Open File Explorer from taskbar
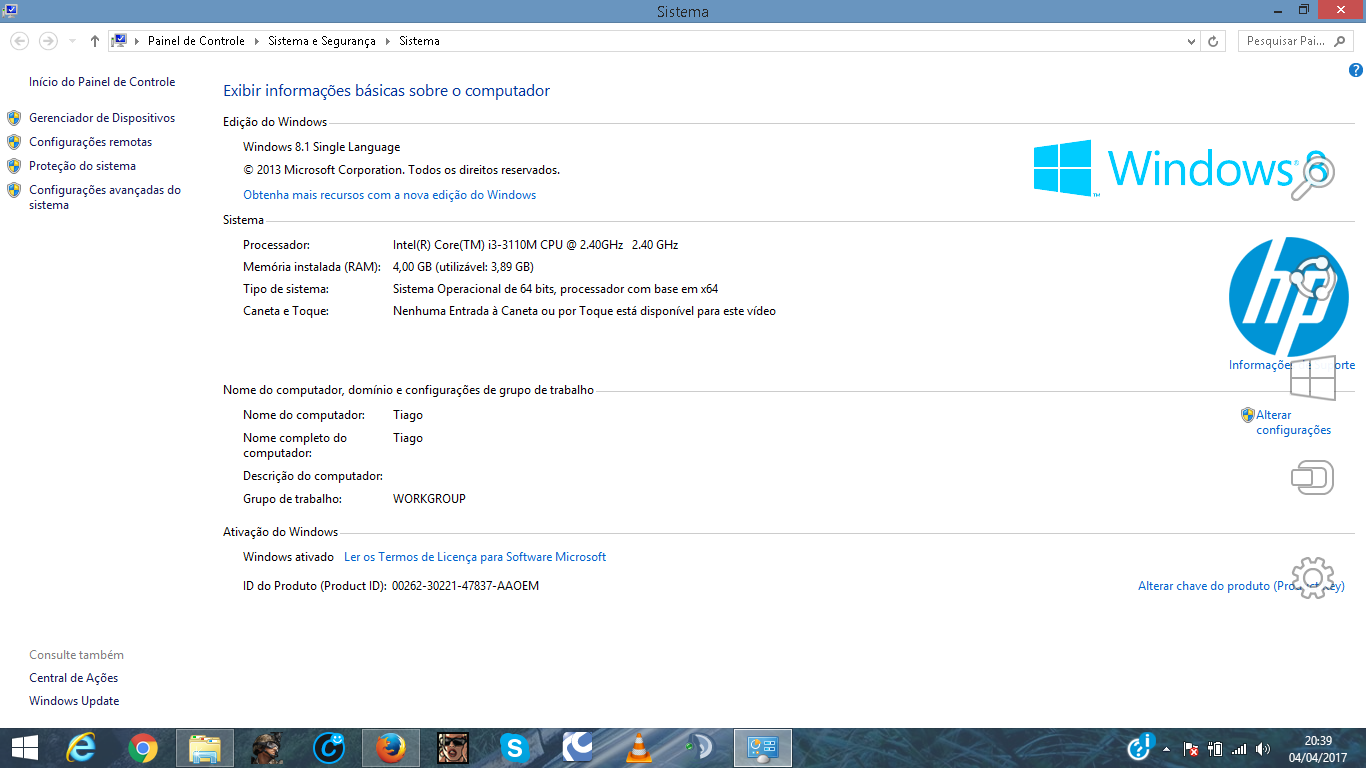 click(205, 747)
